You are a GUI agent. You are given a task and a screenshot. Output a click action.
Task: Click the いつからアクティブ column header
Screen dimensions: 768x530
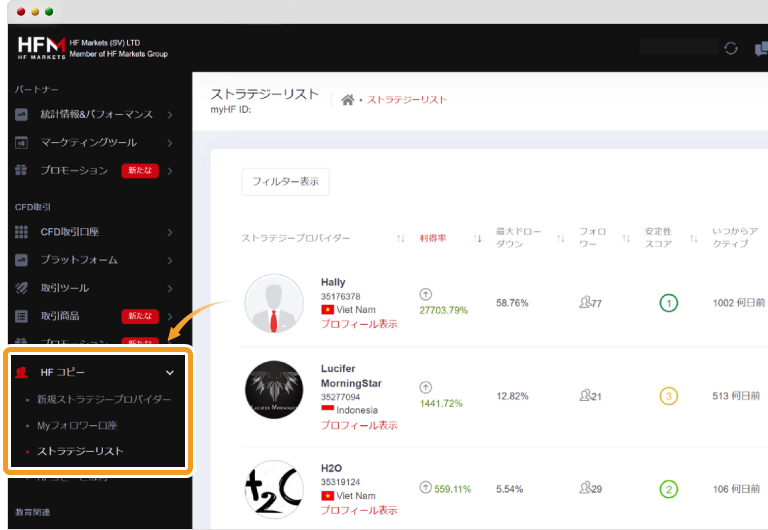(x=735, y=238)
